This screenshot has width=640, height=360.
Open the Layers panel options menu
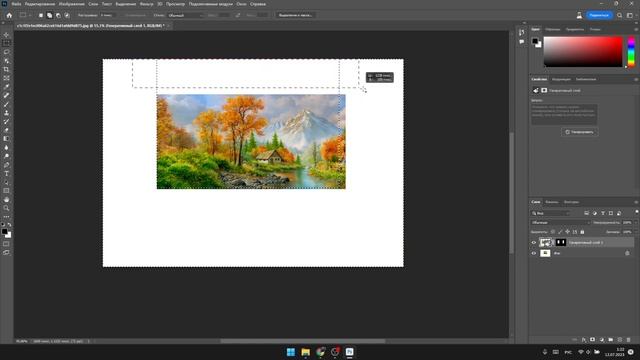636,202
